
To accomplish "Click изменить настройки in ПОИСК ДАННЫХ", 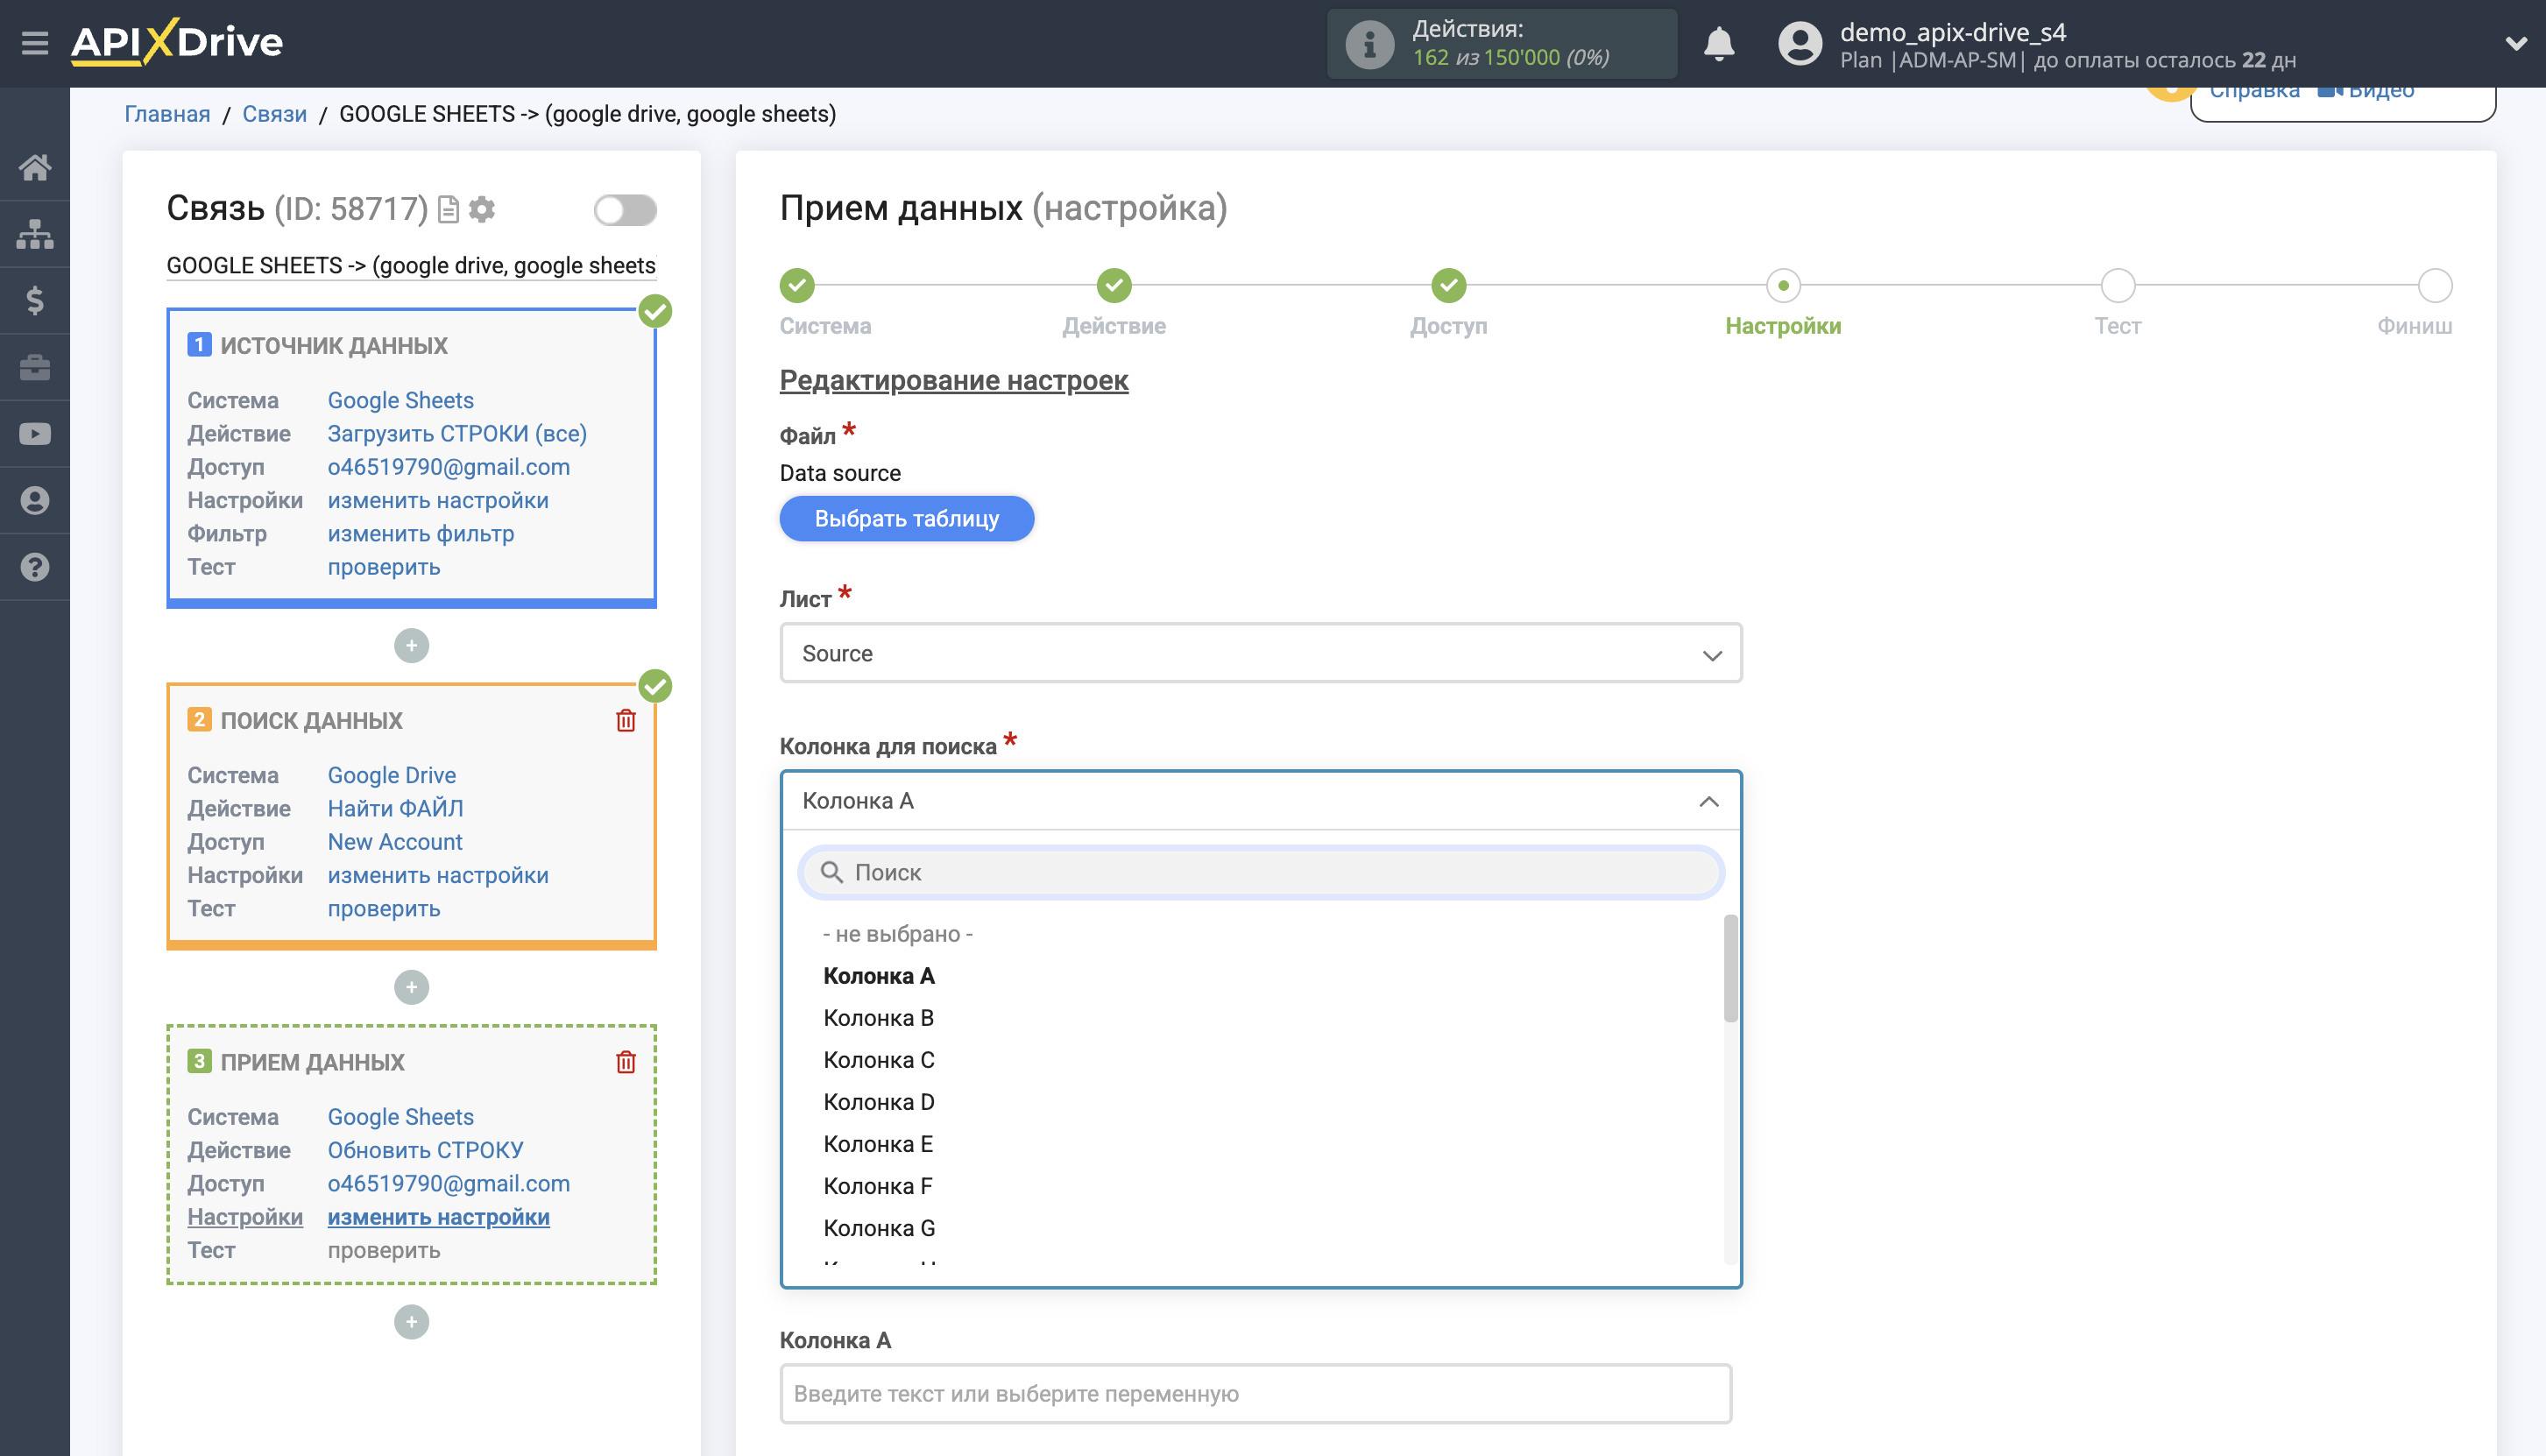I will coord(438,875).
